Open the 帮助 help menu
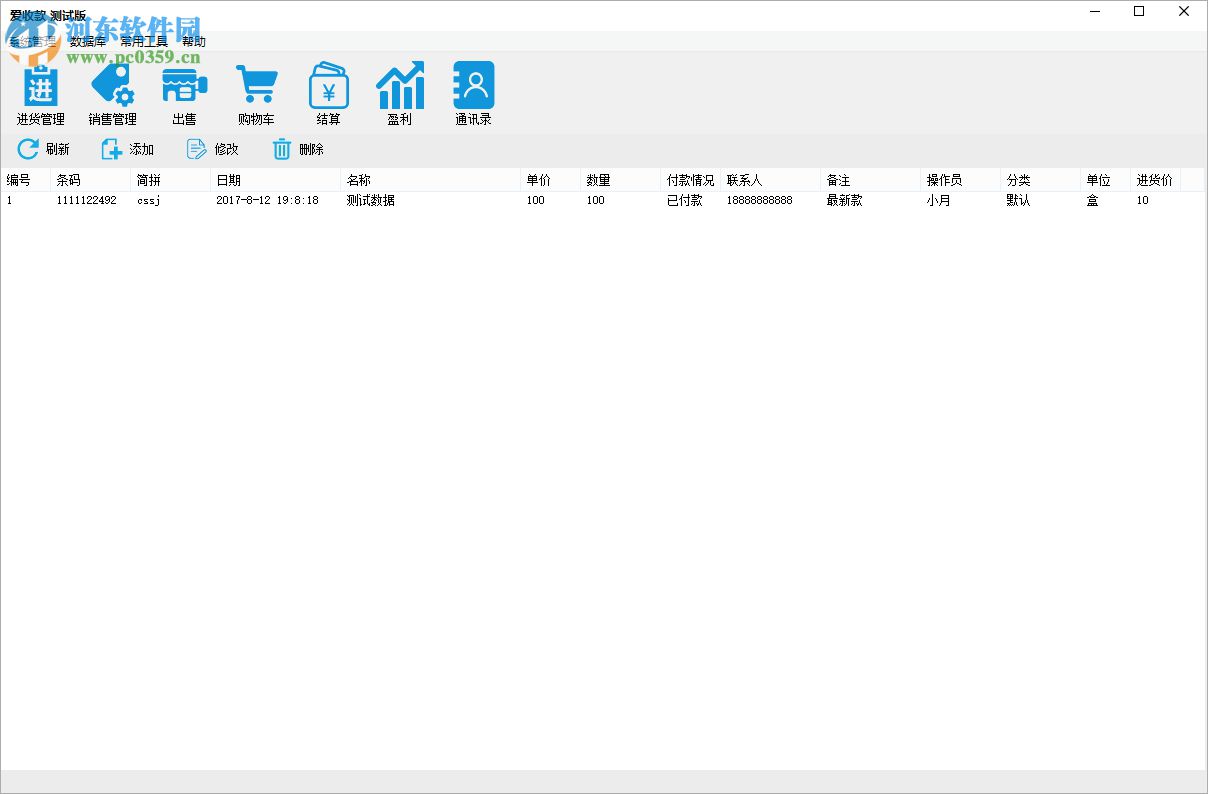Image resolution: width=1208 pixels, height=794 pixels. (x=194, y=41)
